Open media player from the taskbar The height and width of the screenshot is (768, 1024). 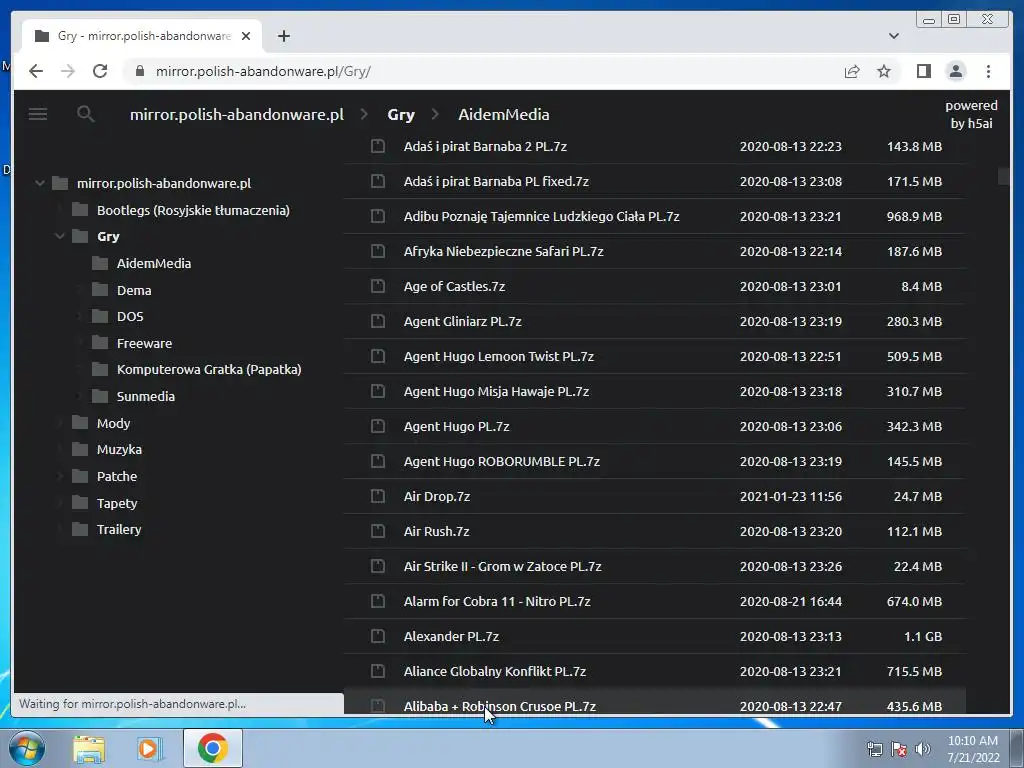click(149, 748)
